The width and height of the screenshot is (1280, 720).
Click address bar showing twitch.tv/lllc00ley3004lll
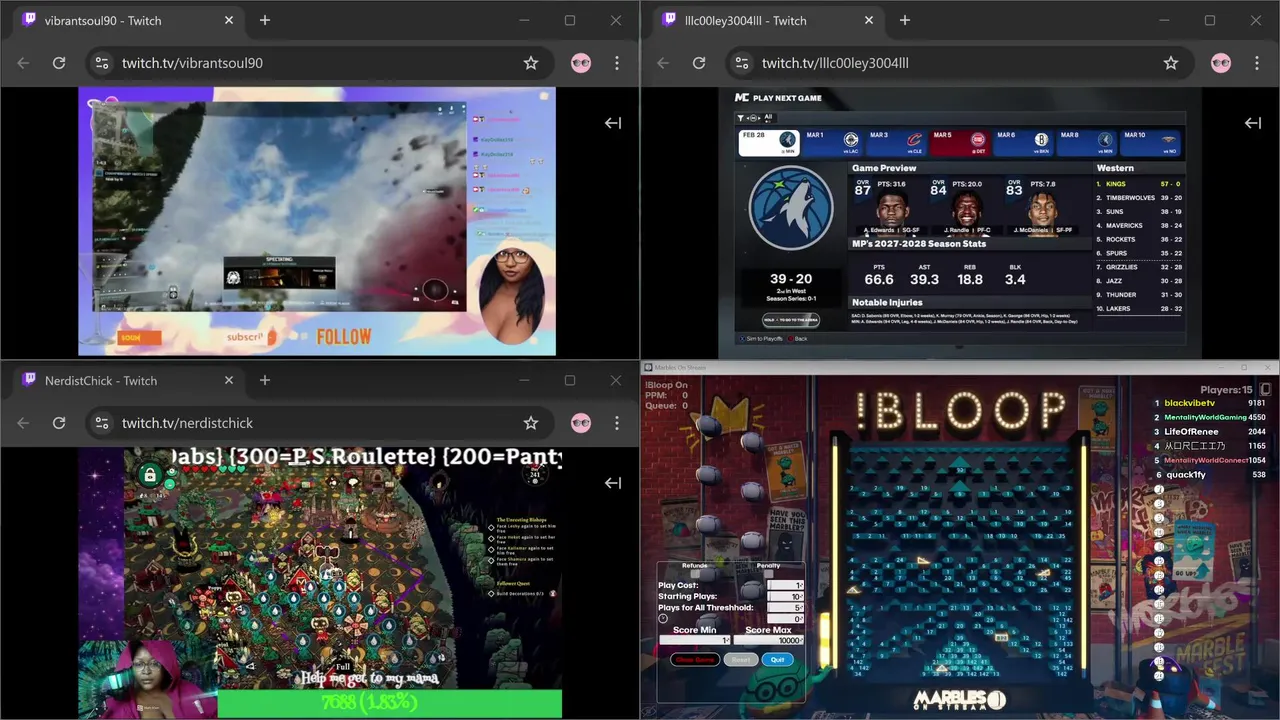click(960, 63)
